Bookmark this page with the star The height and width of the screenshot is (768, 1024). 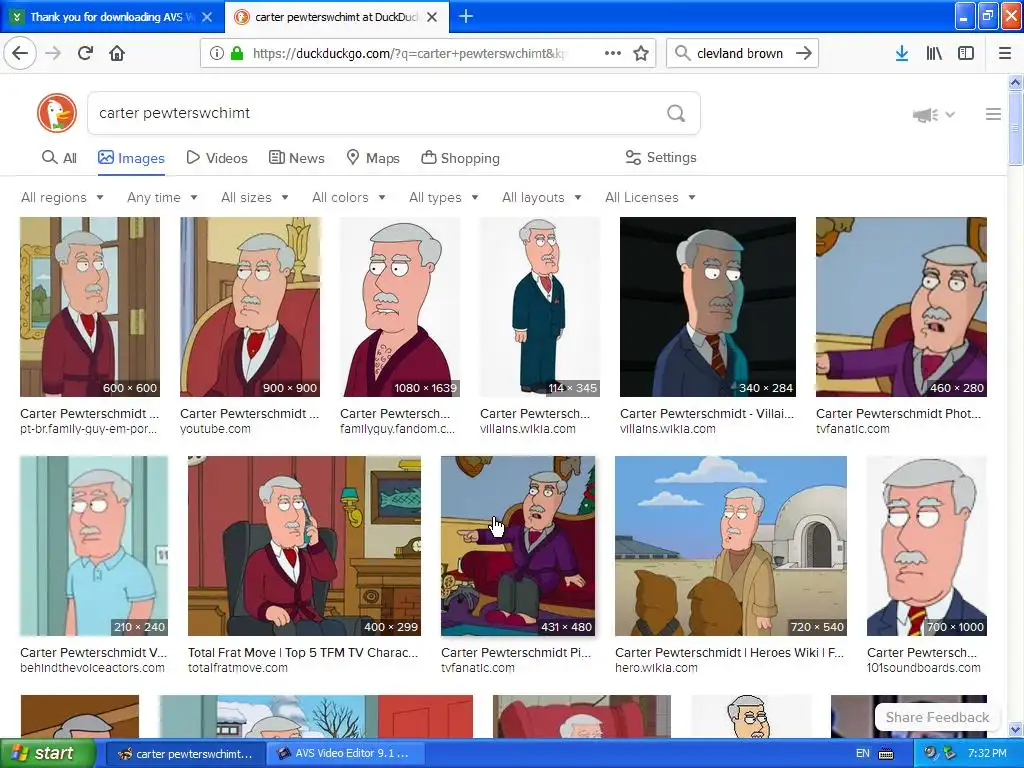[641, 53]
